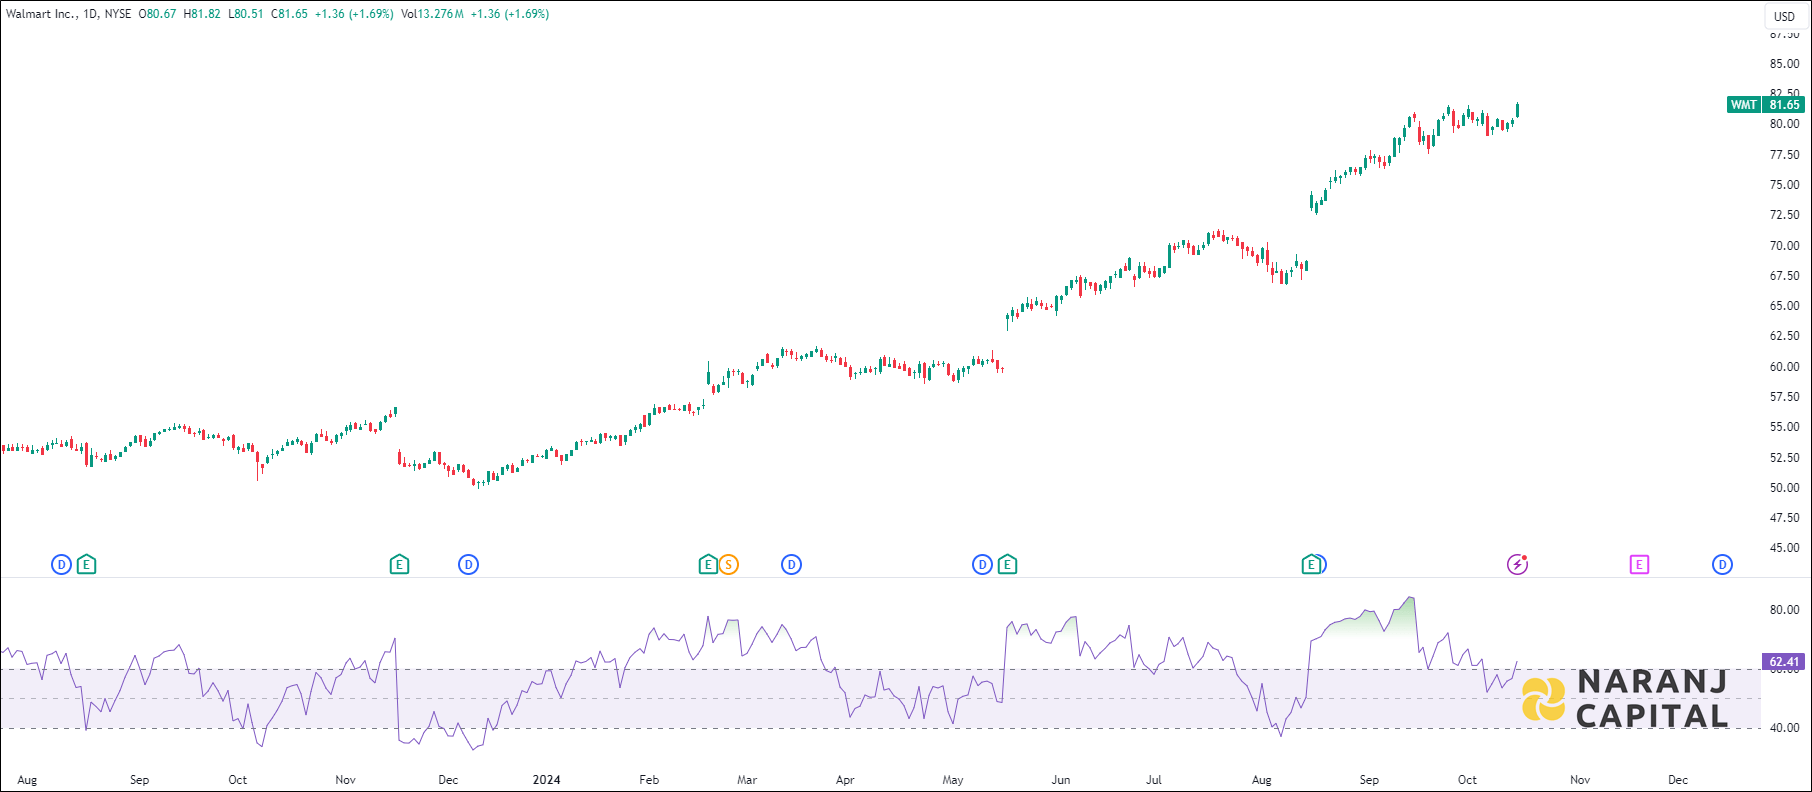Click the dividend D marker near December 2023
This screenshot has width=1812, height=792.
pos(468,565)
